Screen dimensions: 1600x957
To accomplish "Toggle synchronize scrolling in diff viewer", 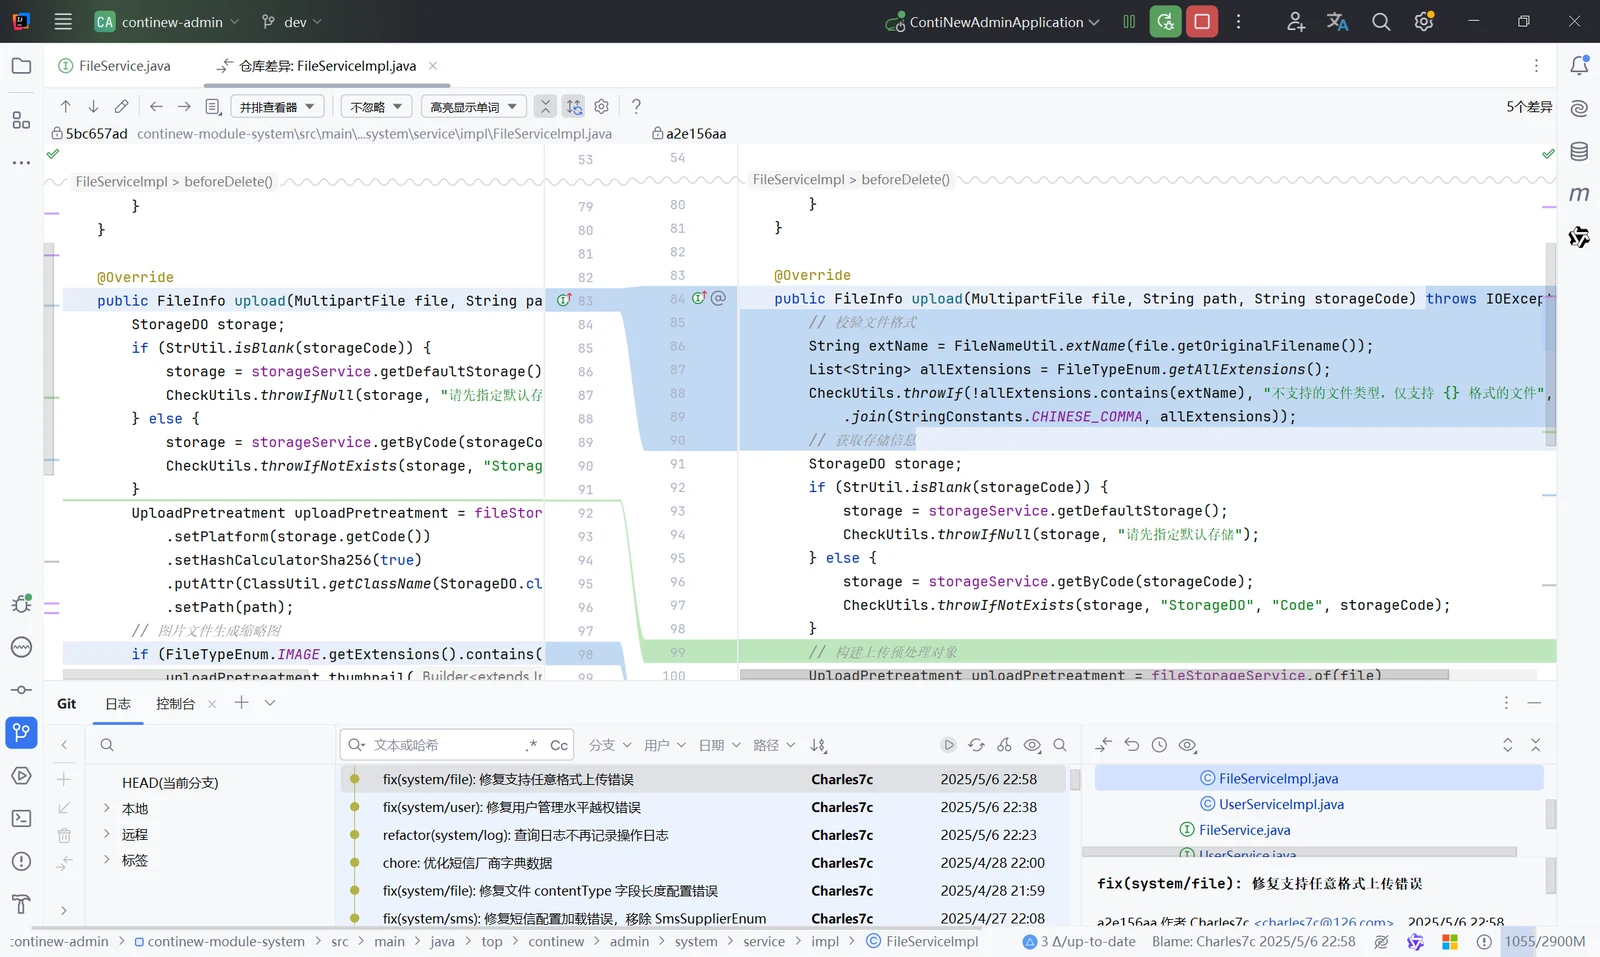I will (573, 106).
